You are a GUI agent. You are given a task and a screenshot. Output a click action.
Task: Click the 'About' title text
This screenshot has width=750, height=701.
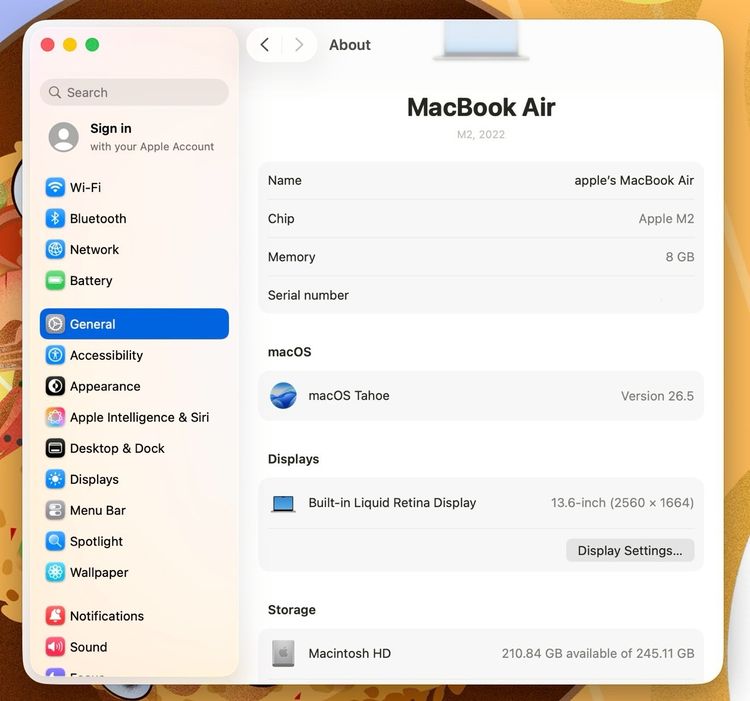350,45
